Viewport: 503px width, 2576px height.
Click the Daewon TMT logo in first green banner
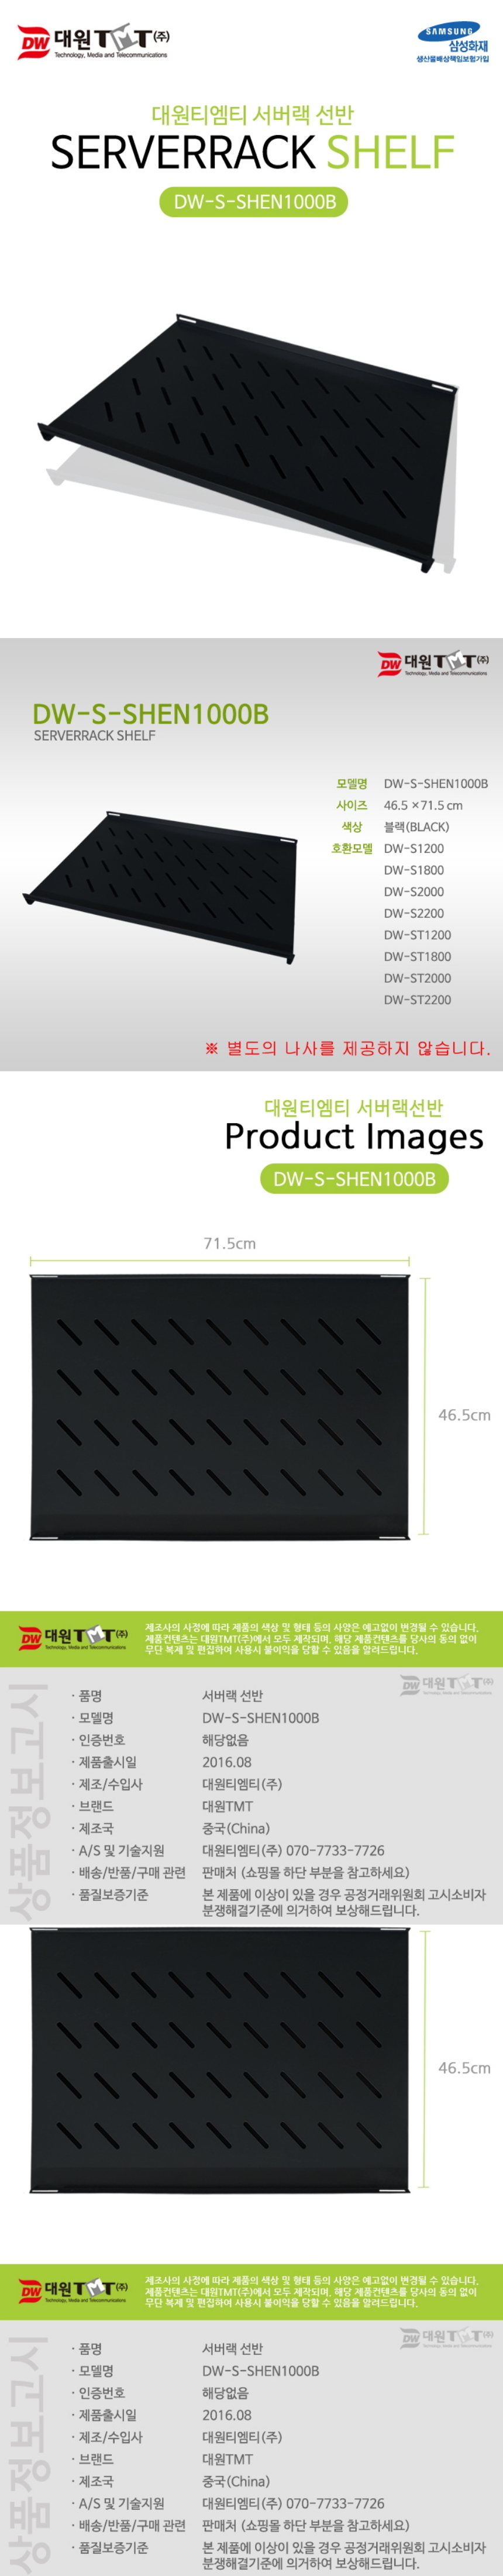73,1638
